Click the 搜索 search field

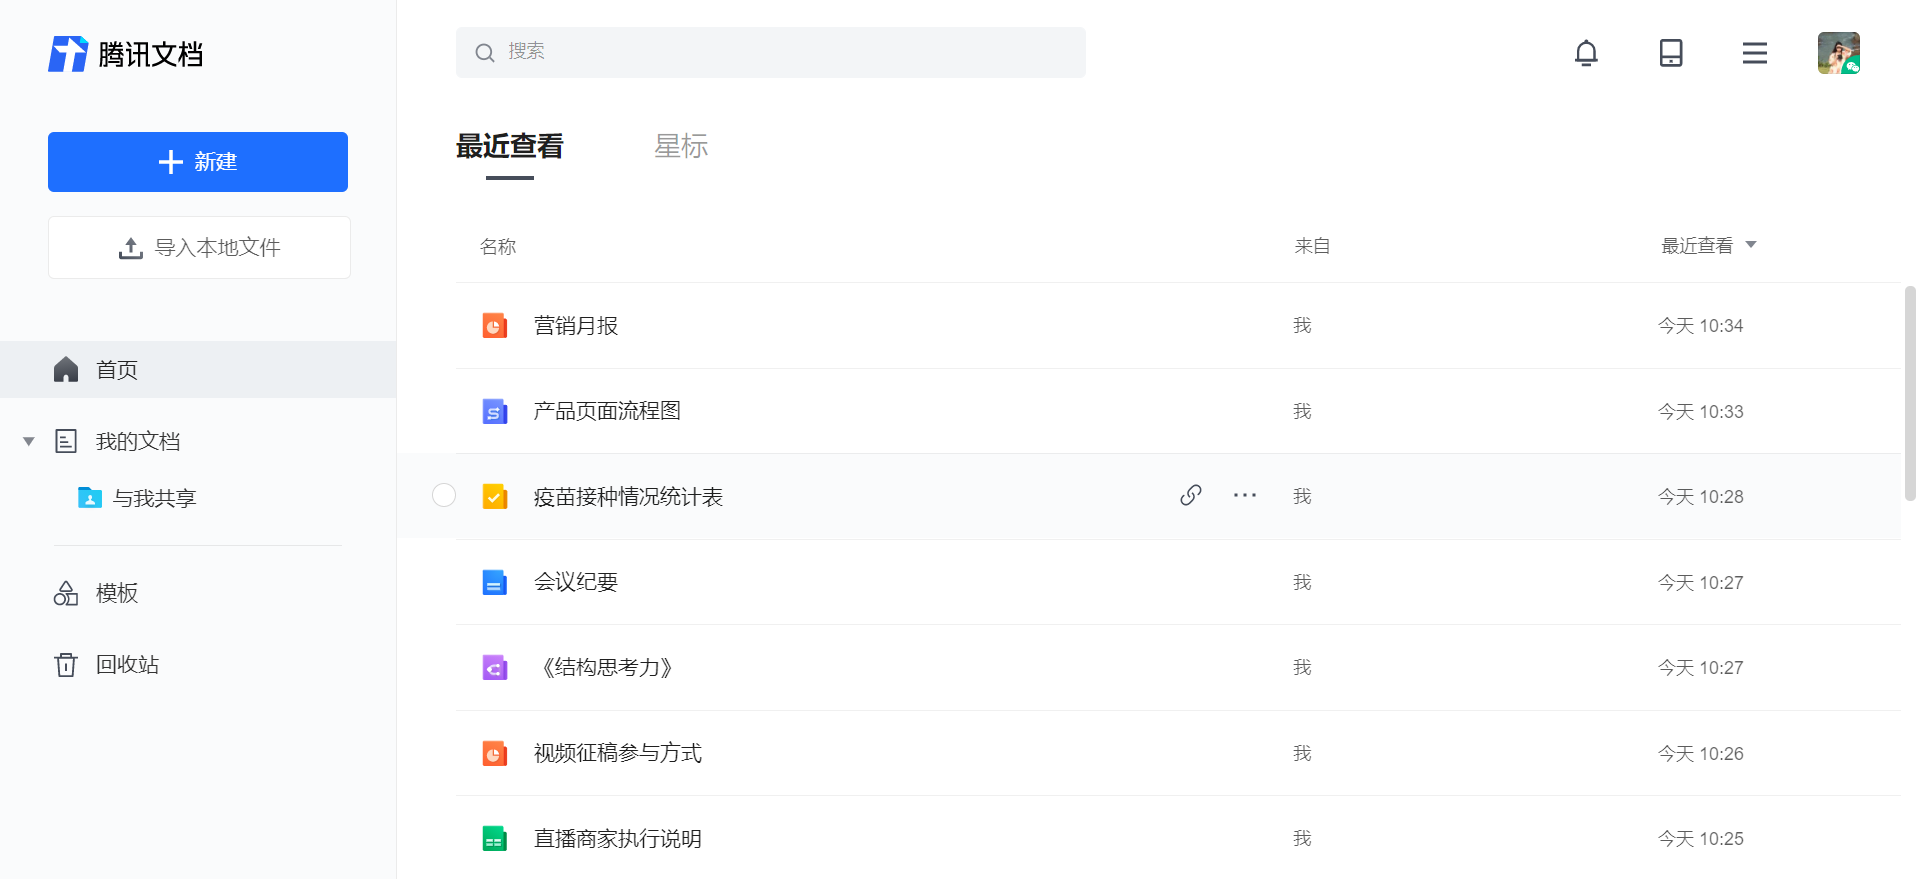(x=770, y=52)
